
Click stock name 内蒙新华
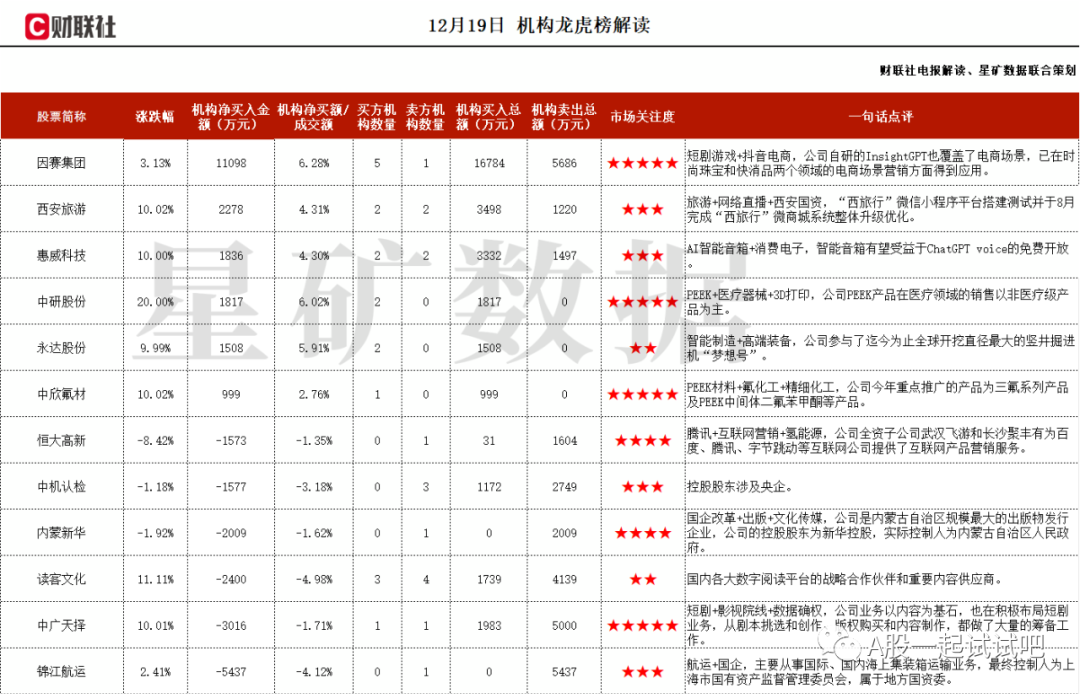click(x=61, y=533)
